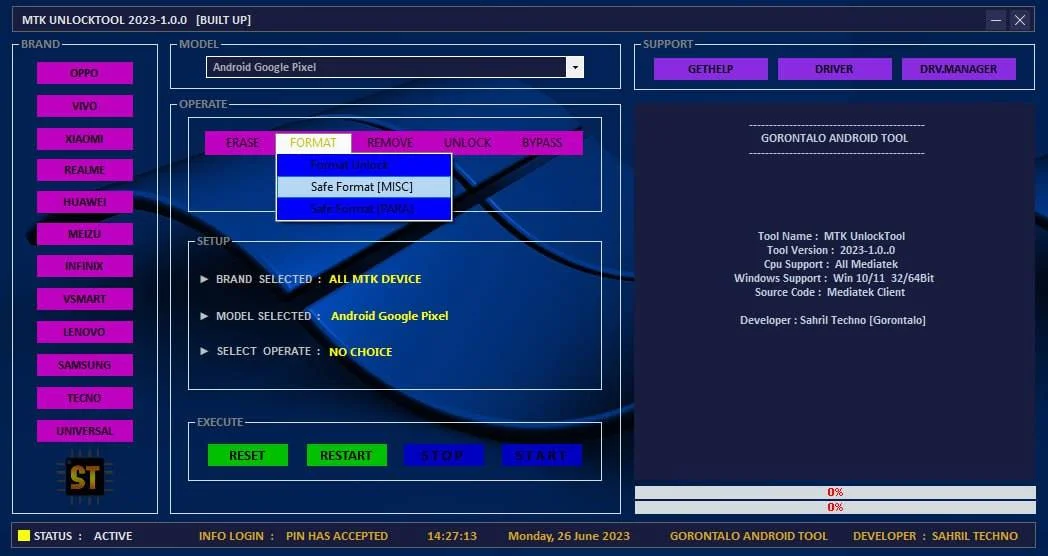Image resolution: width=1048 pixels, height=556 pixels.
Task: Choose the LENOVO brand button
Action: 84,331
